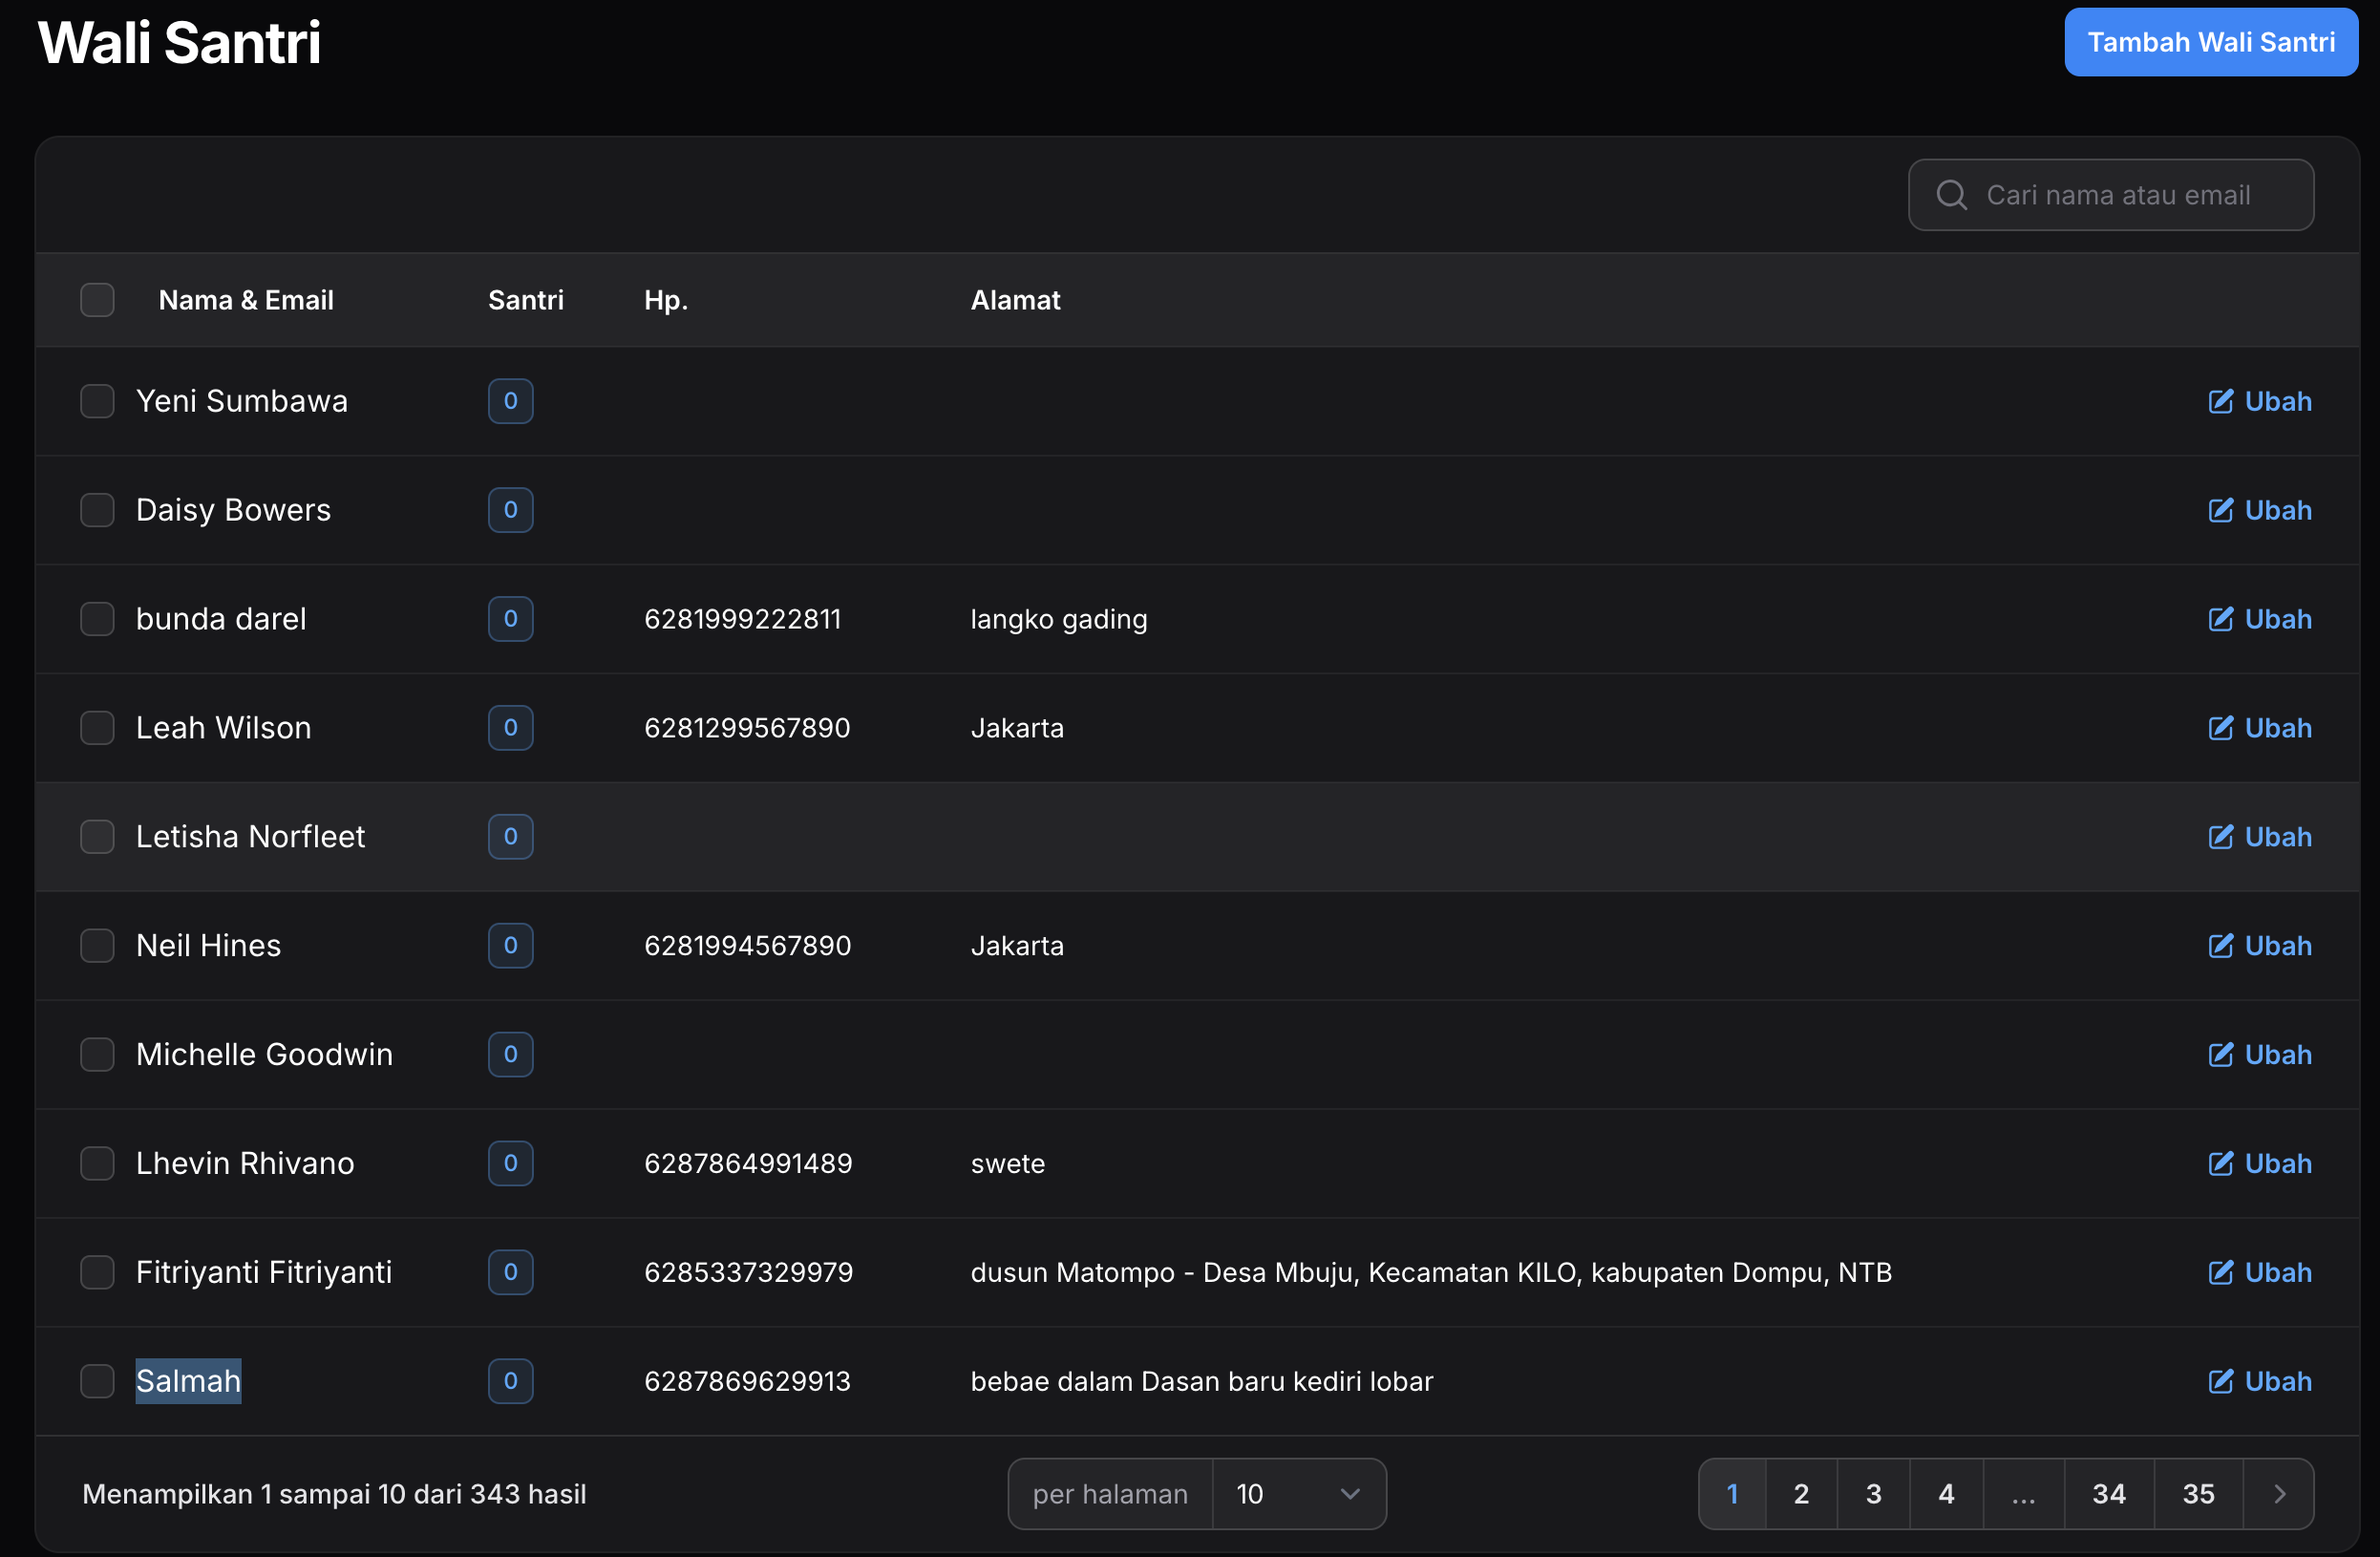Focus the Cari nama atau email field
The height and width of the screenshot is (1557, 2380).
(x=2110, y=195)
